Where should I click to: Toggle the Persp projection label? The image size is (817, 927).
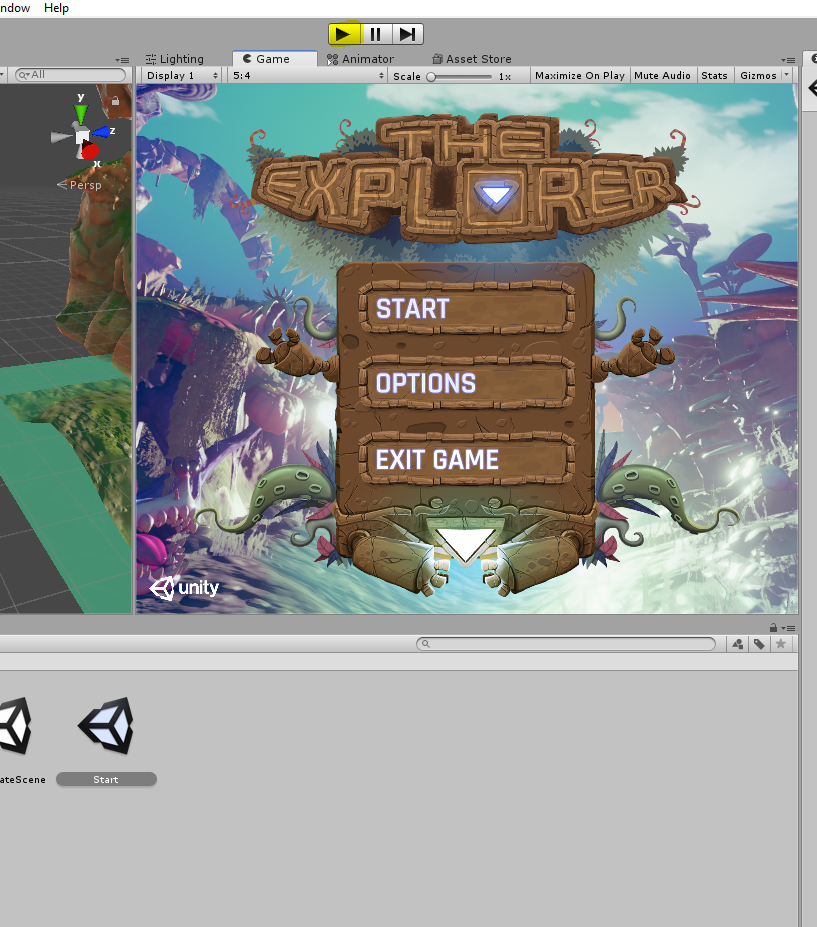[x=80, y=185]
